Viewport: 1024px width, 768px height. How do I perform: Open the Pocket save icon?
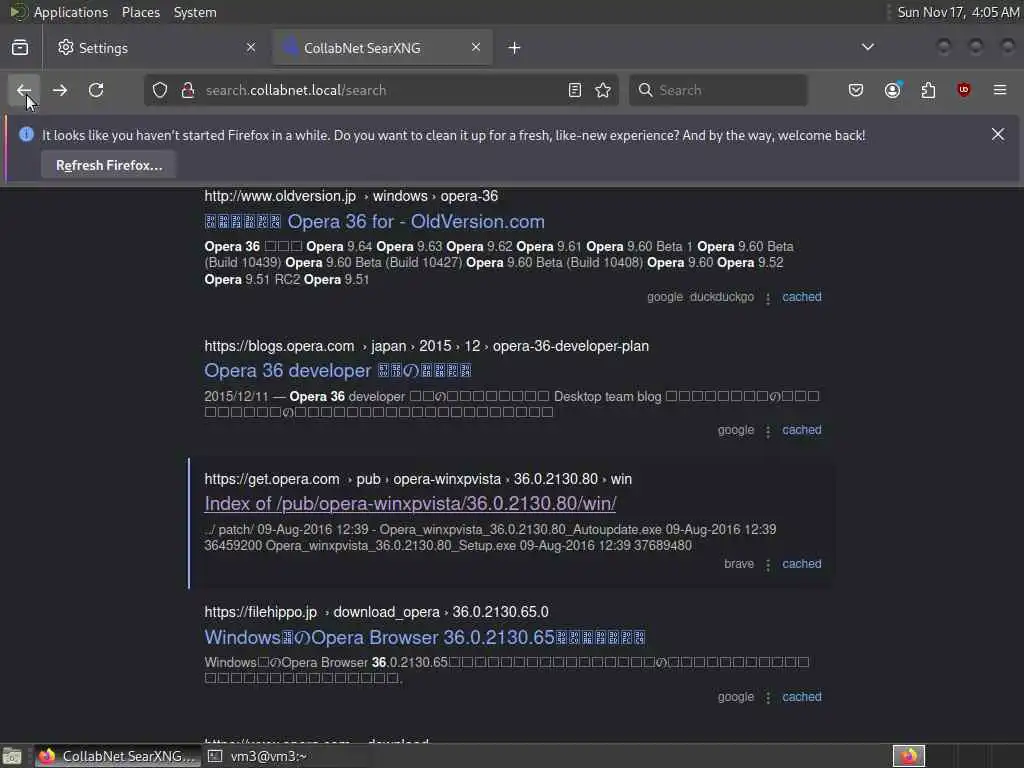[856, 90]
